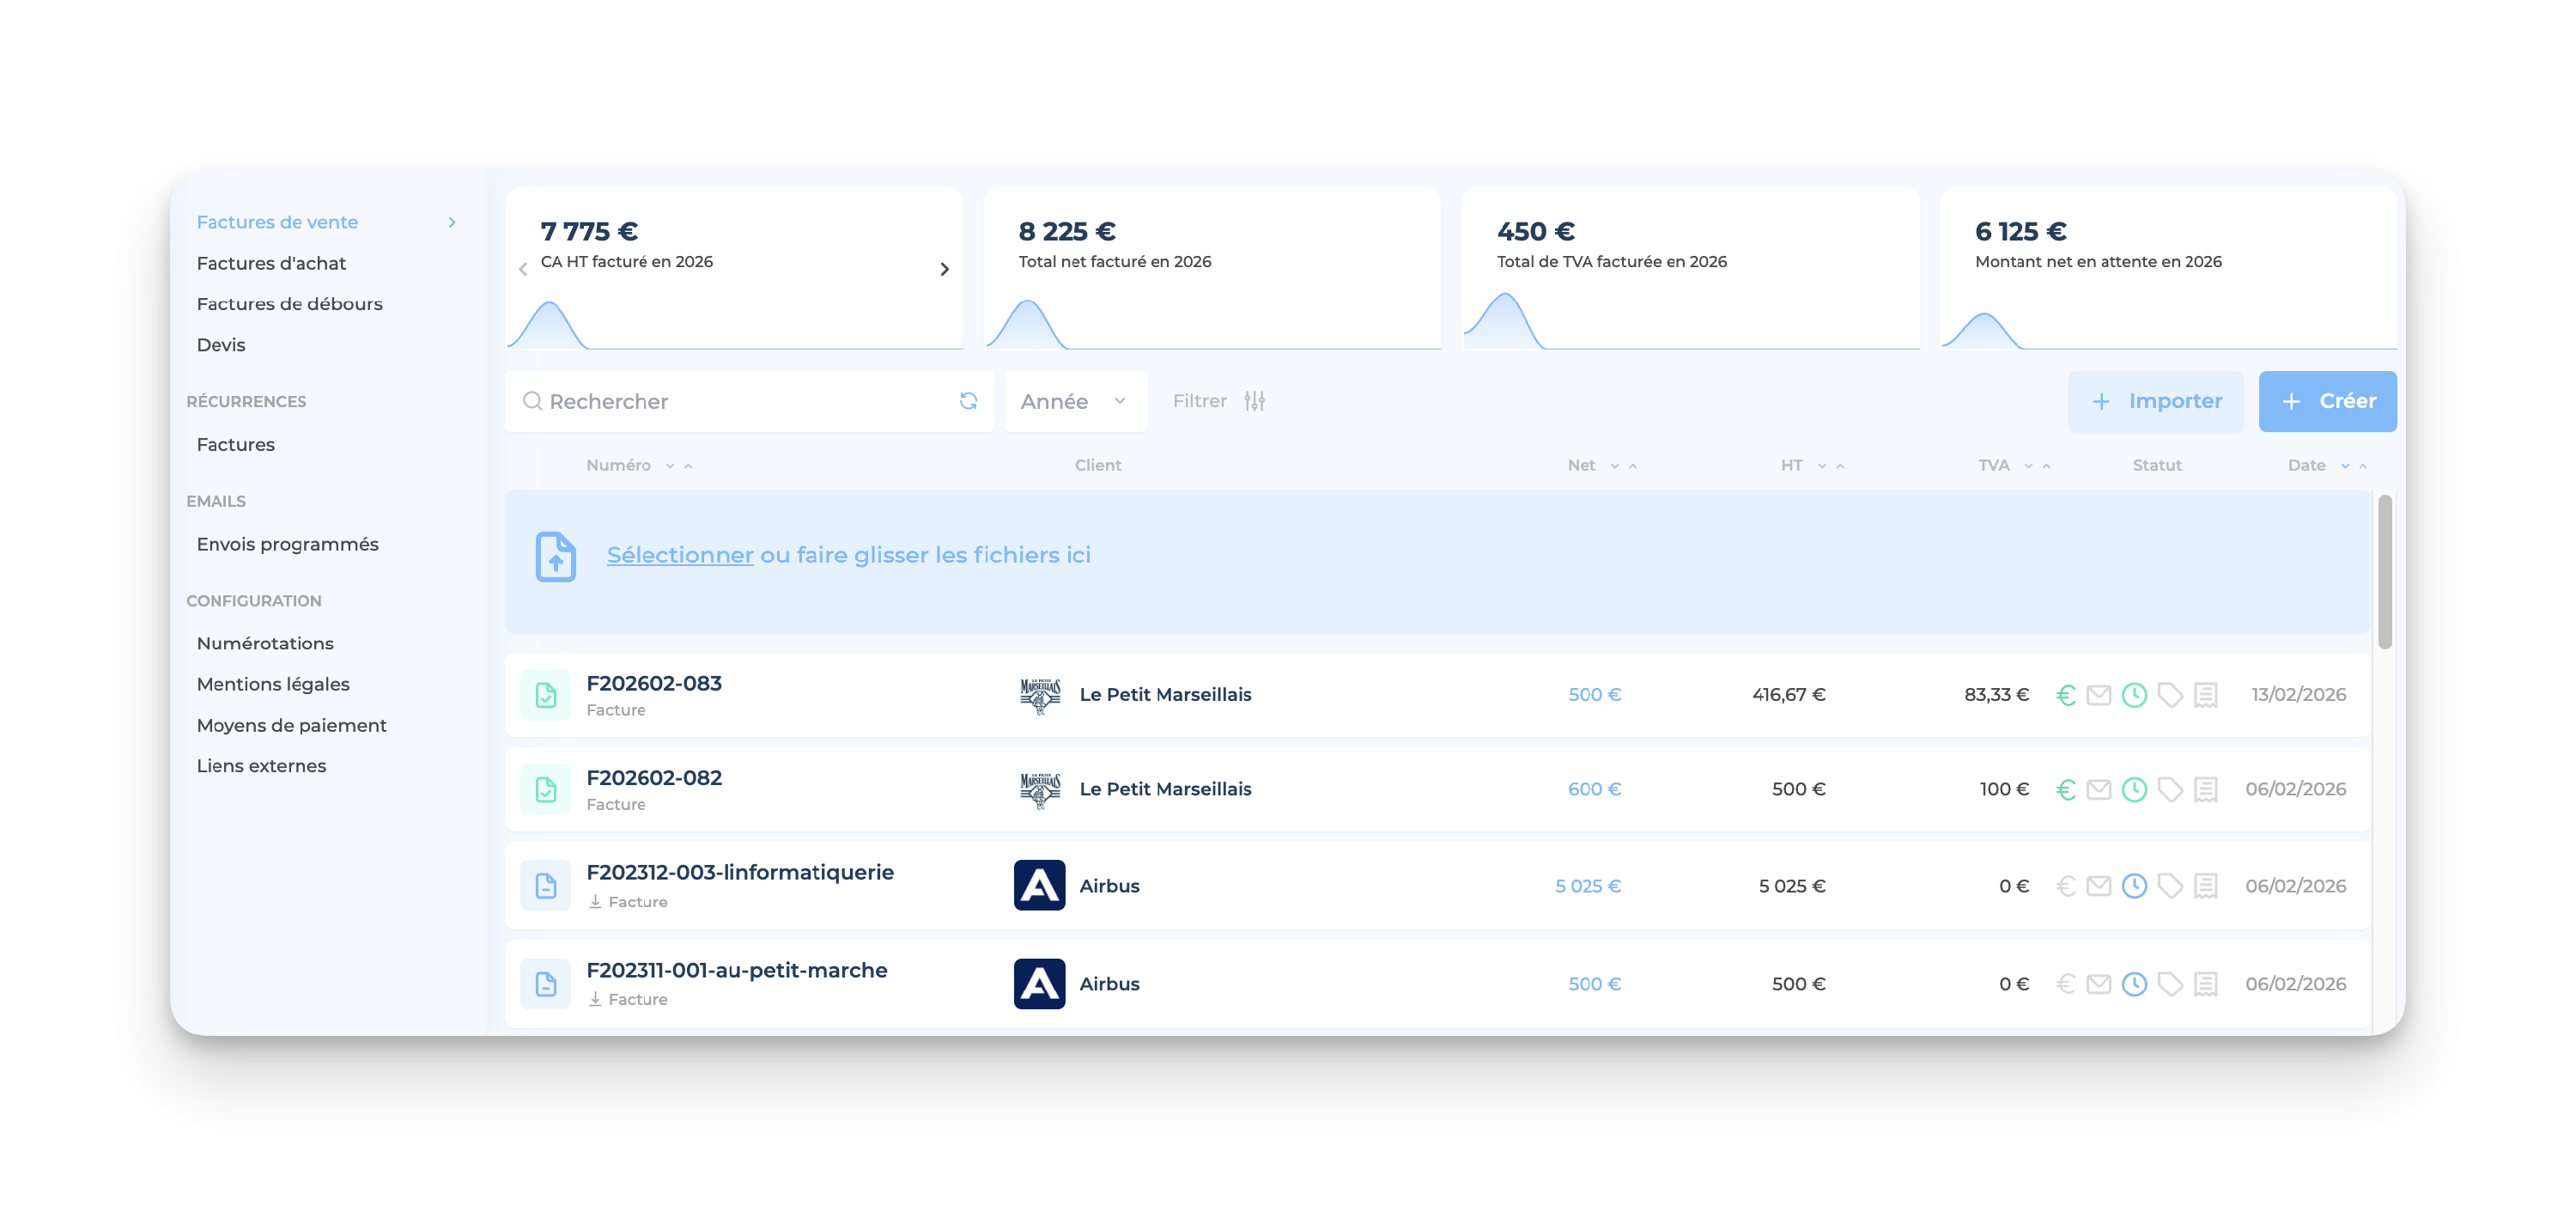Open Moyens de paiement settings
Screen dimensions: 2576x1206
click(291, 725)
